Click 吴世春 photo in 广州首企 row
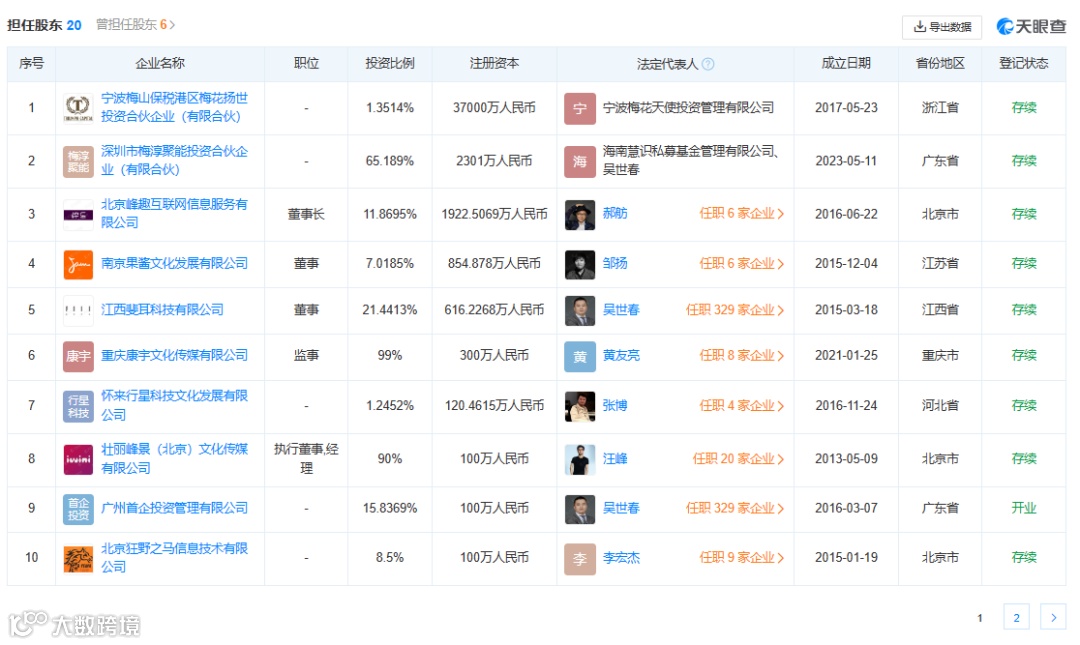The height and width of the screenshot is (645, 1080). tap(580, 509)
